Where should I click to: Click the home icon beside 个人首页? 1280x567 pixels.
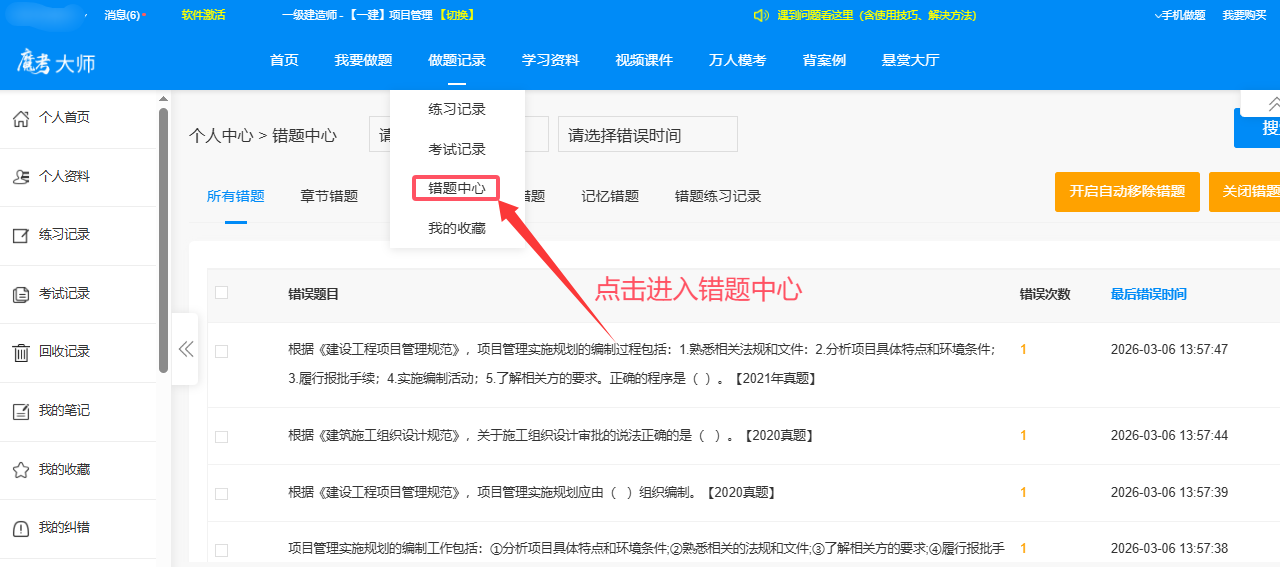[20, 119]
